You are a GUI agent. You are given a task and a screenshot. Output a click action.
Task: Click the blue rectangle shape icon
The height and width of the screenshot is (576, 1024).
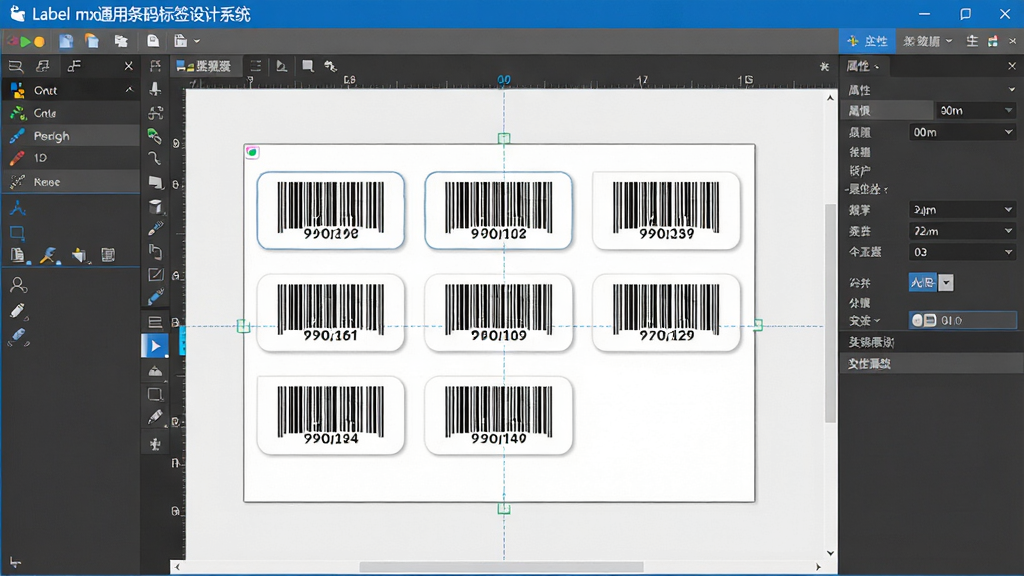tap(18, 232)
